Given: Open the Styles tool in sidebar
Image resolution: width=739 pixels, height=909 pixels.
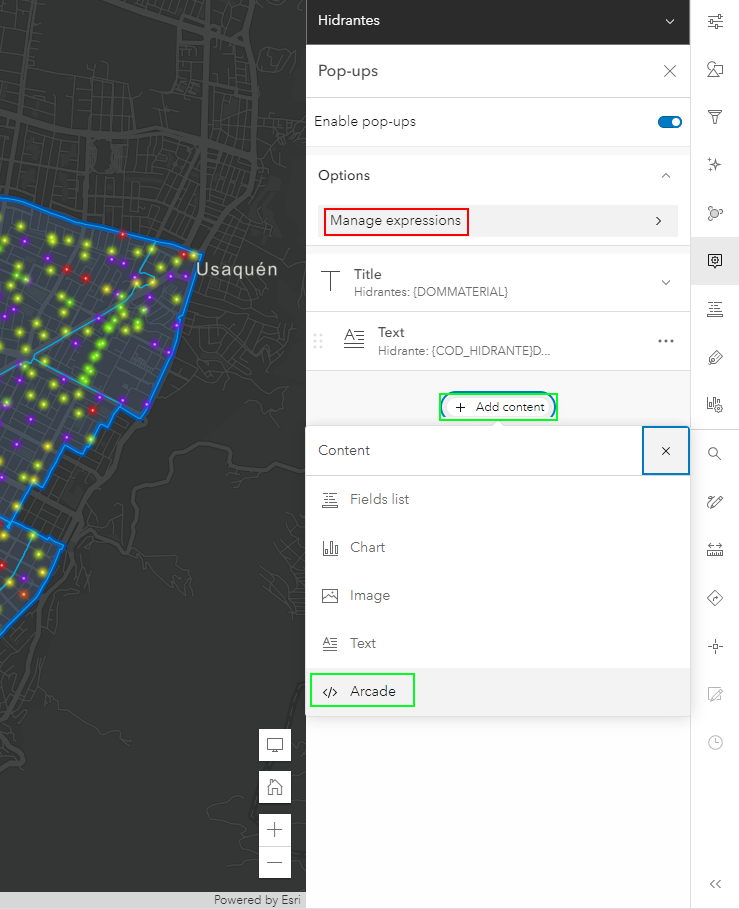Looking at the screenshot, I should (x=715, y=69).
